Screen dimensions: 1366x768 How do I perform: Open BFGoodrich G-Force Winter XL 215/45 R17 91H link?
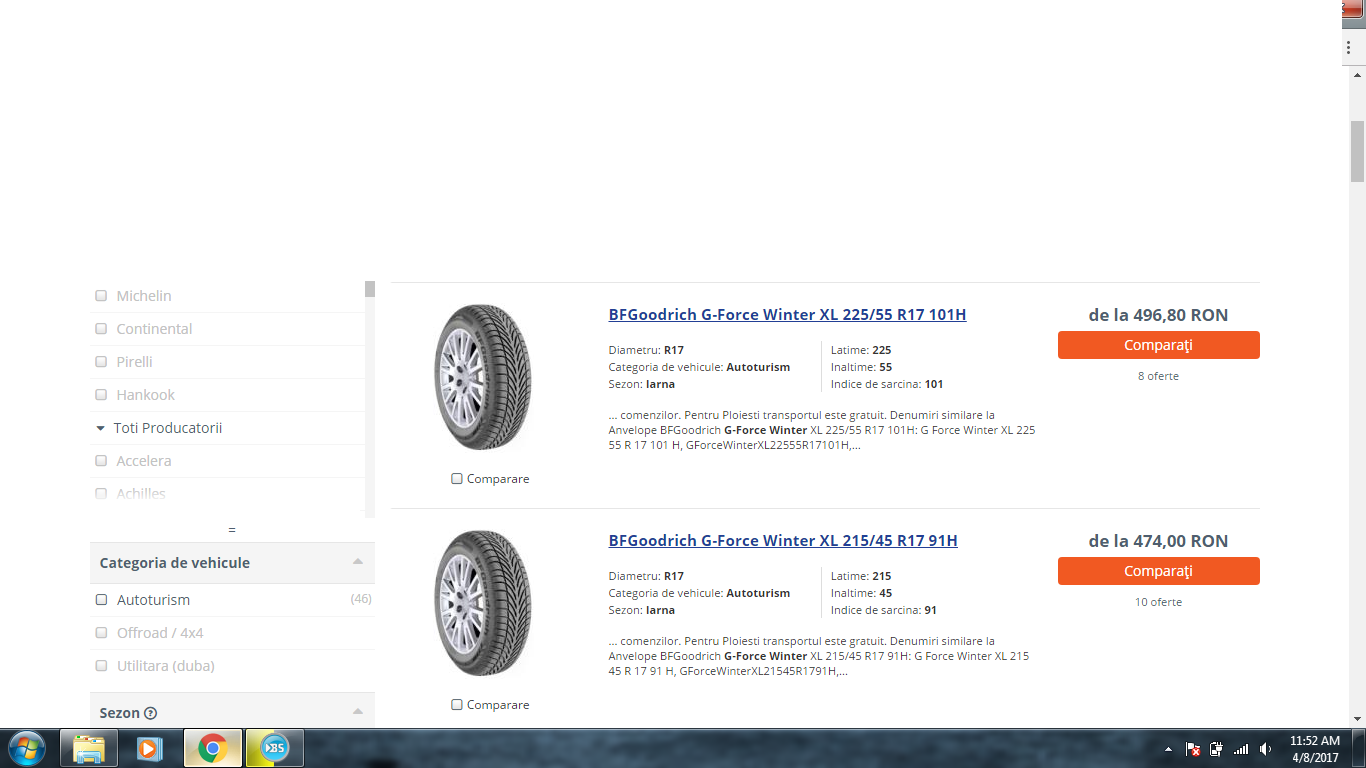(783, 541)
